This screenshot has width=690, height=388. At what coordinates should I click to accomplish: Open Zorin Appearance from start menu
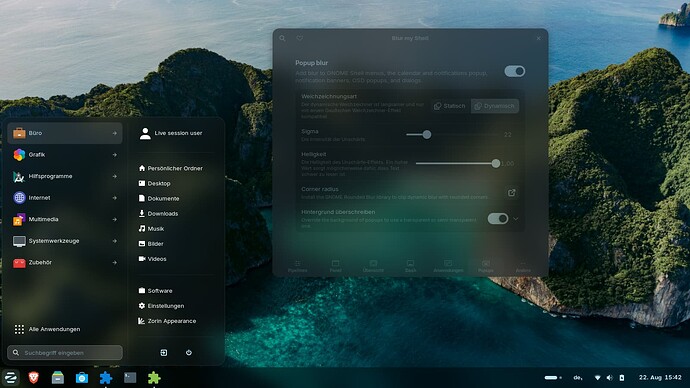(x=167, y=321)
